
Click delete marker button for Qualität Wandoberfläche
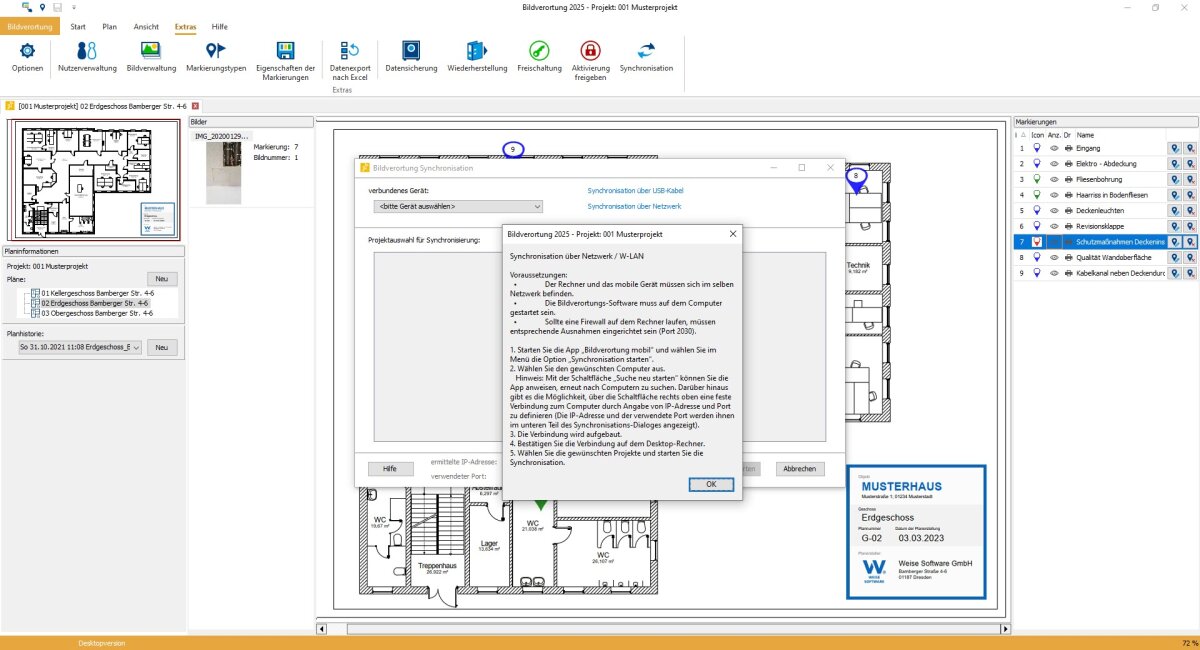[1190, 257]
